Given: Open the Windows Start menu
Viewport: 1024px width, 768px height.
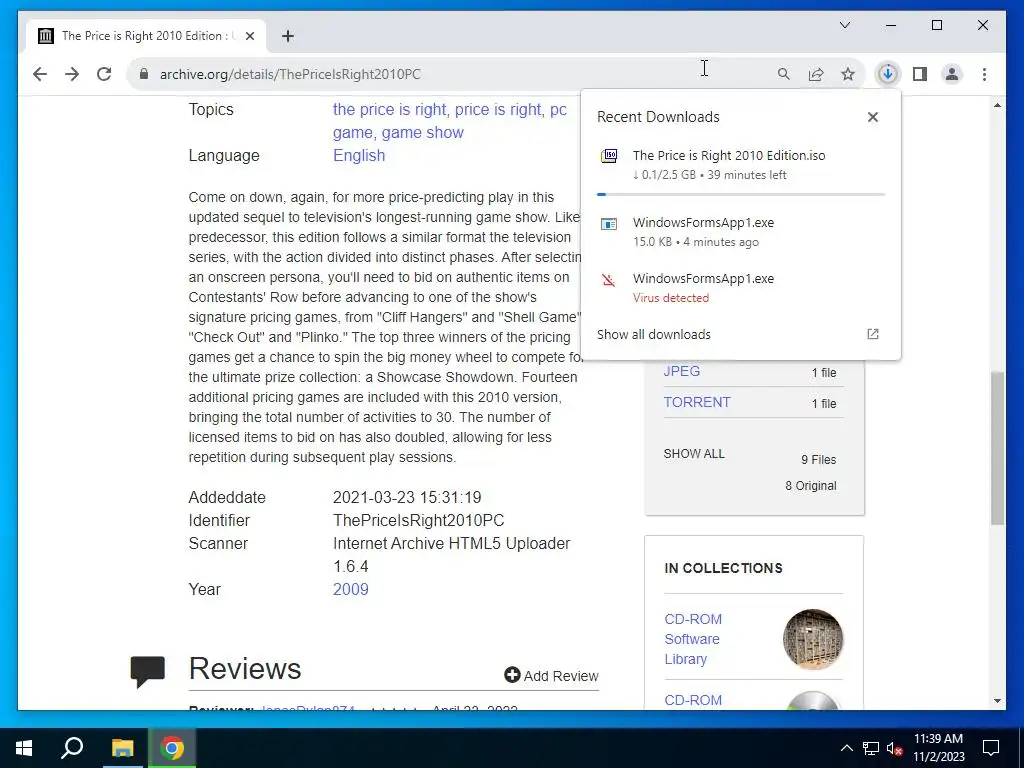Looking at the screenshot, I should point(24,748).
